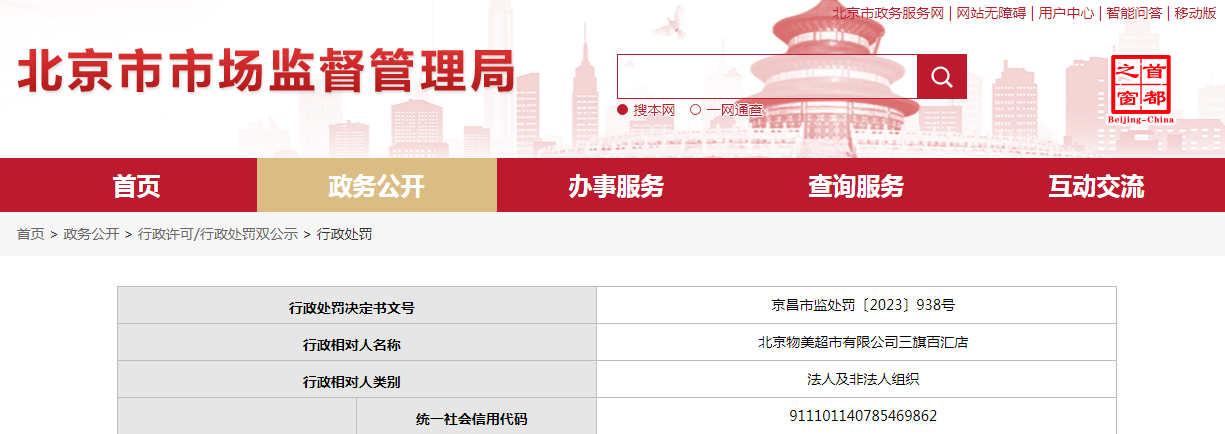Switch to 互动交流 navigation tab
The image size is (1225, 434).
tap(1097, 186)
